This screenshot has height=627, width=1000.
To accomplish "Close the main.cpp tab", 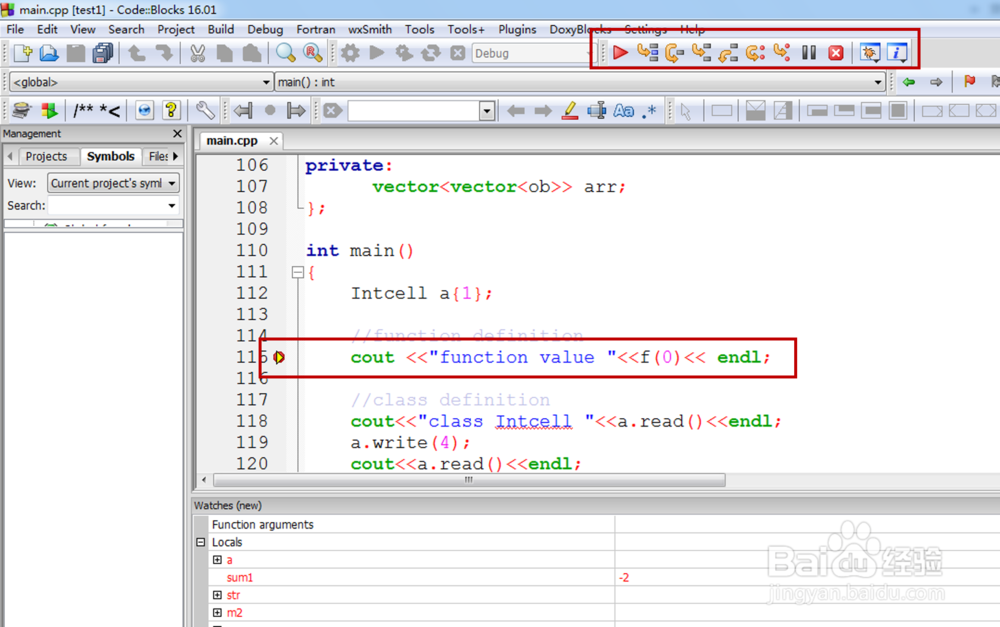I will click(x=274, y=140).
